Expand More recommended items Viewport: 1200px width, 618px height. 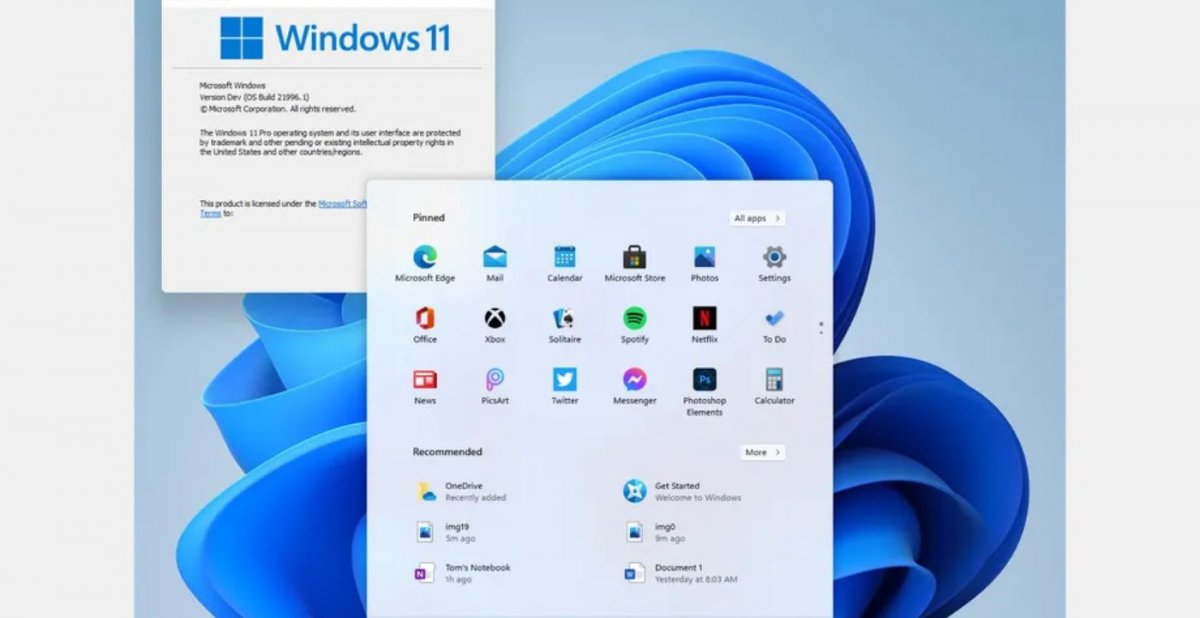tap(762, 452)
